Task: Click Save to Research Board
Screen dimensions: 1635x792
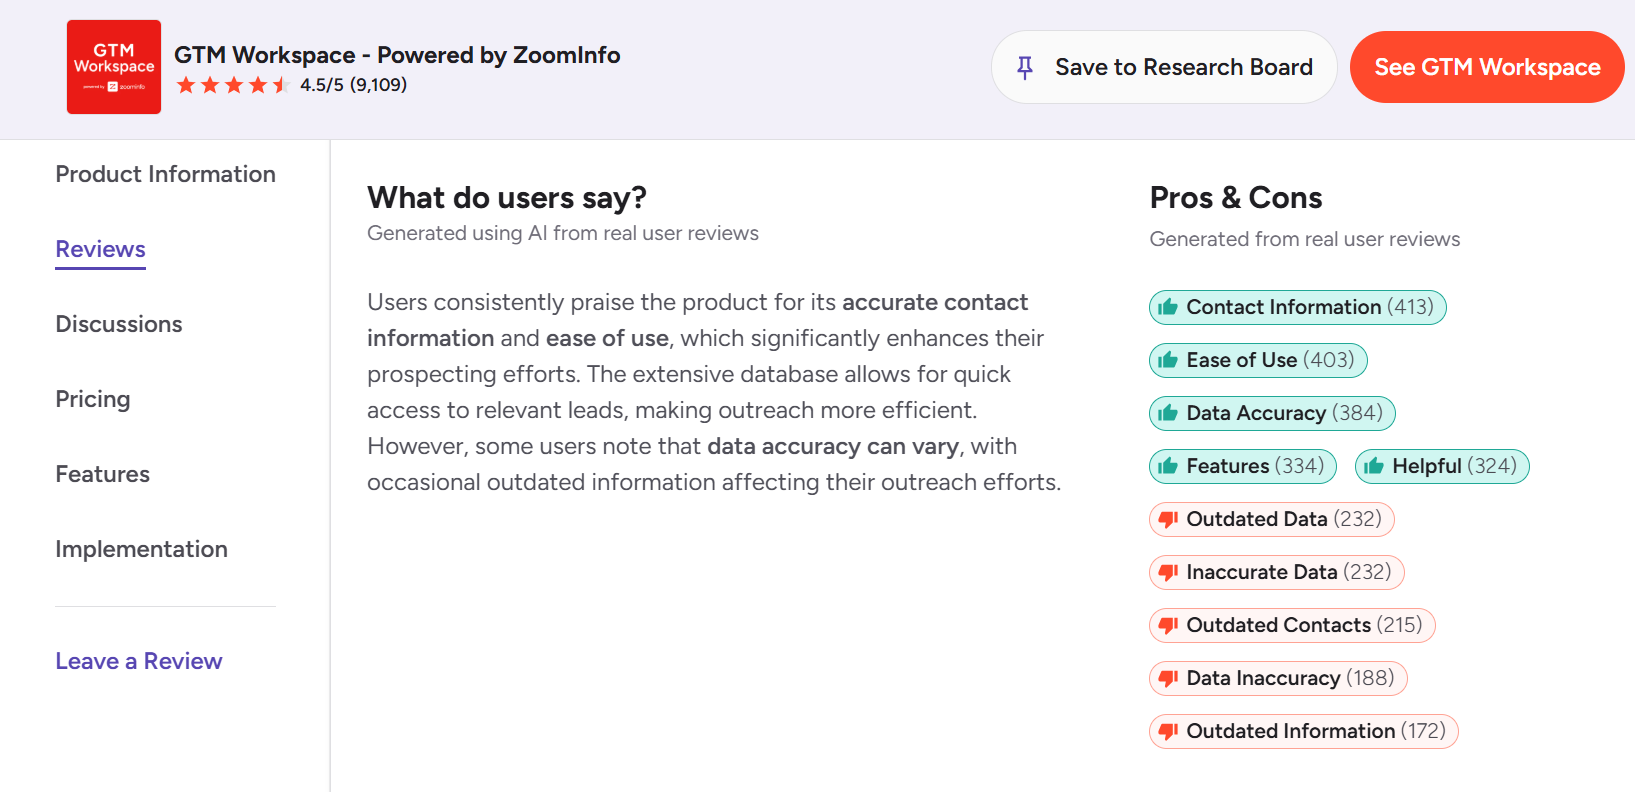Action: [x=1164, y=67]
